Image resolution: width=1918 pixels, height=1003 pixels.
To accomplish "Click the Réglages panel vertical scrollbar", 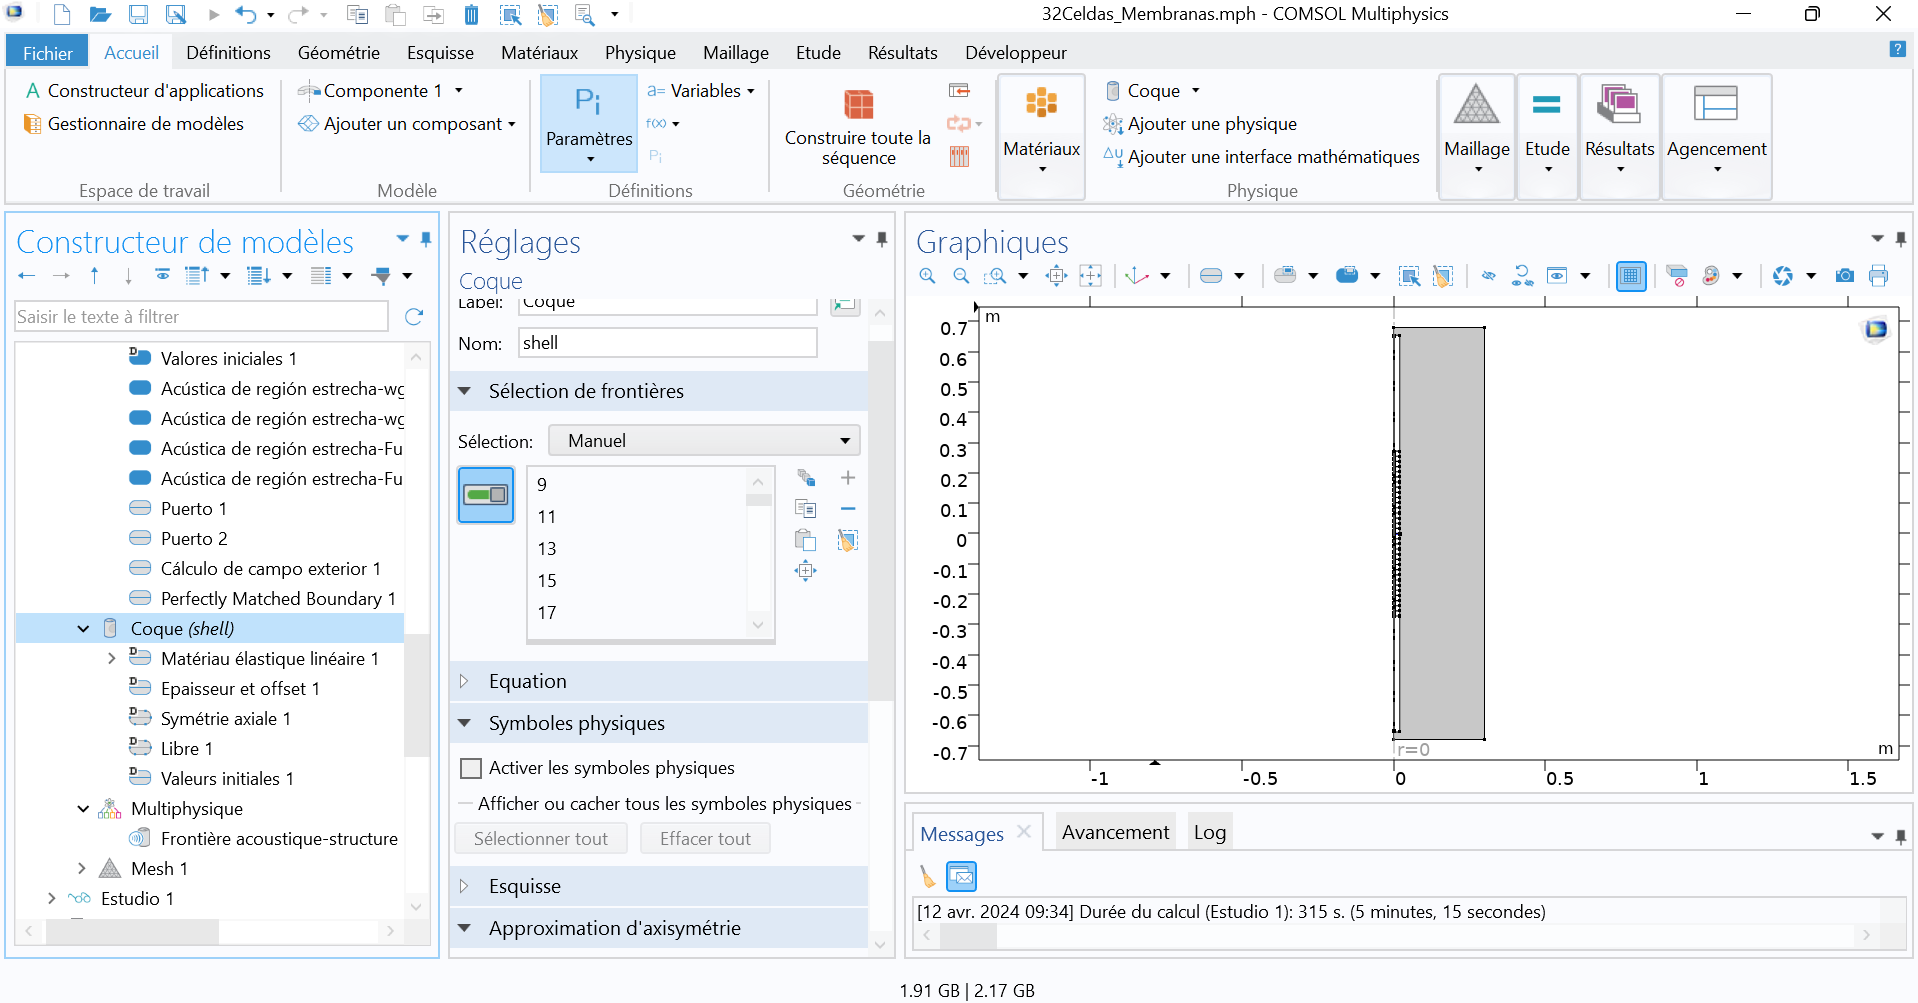I will [x=879, y=520].
